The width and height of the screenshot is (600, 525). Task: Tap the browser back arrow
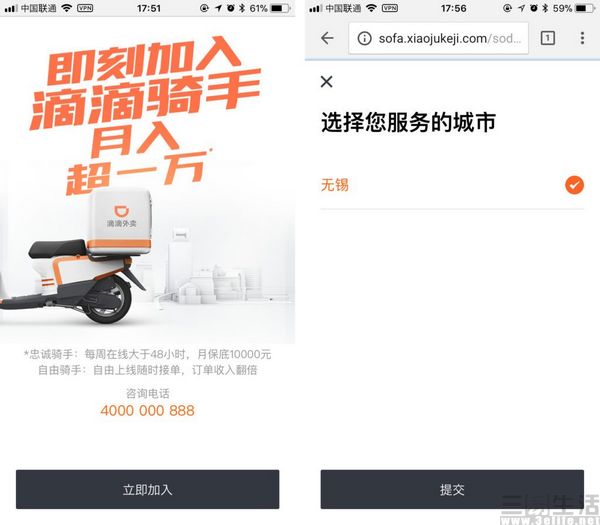pos(328,38)
